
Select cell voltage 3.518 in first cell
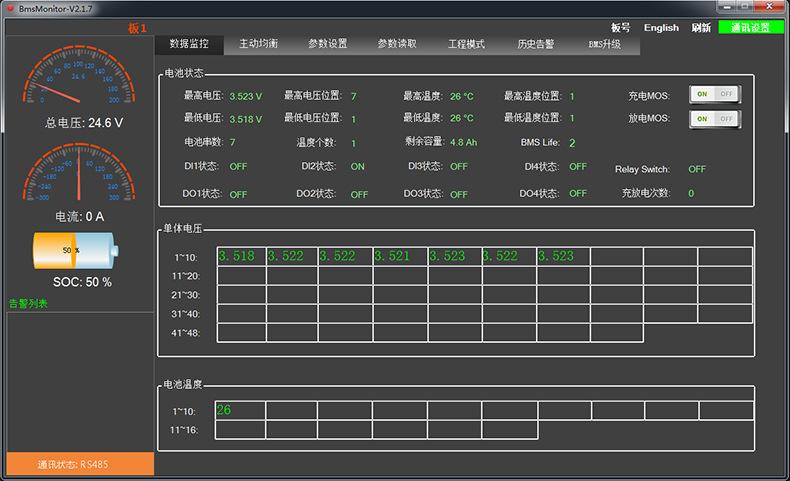pos(241,256)
